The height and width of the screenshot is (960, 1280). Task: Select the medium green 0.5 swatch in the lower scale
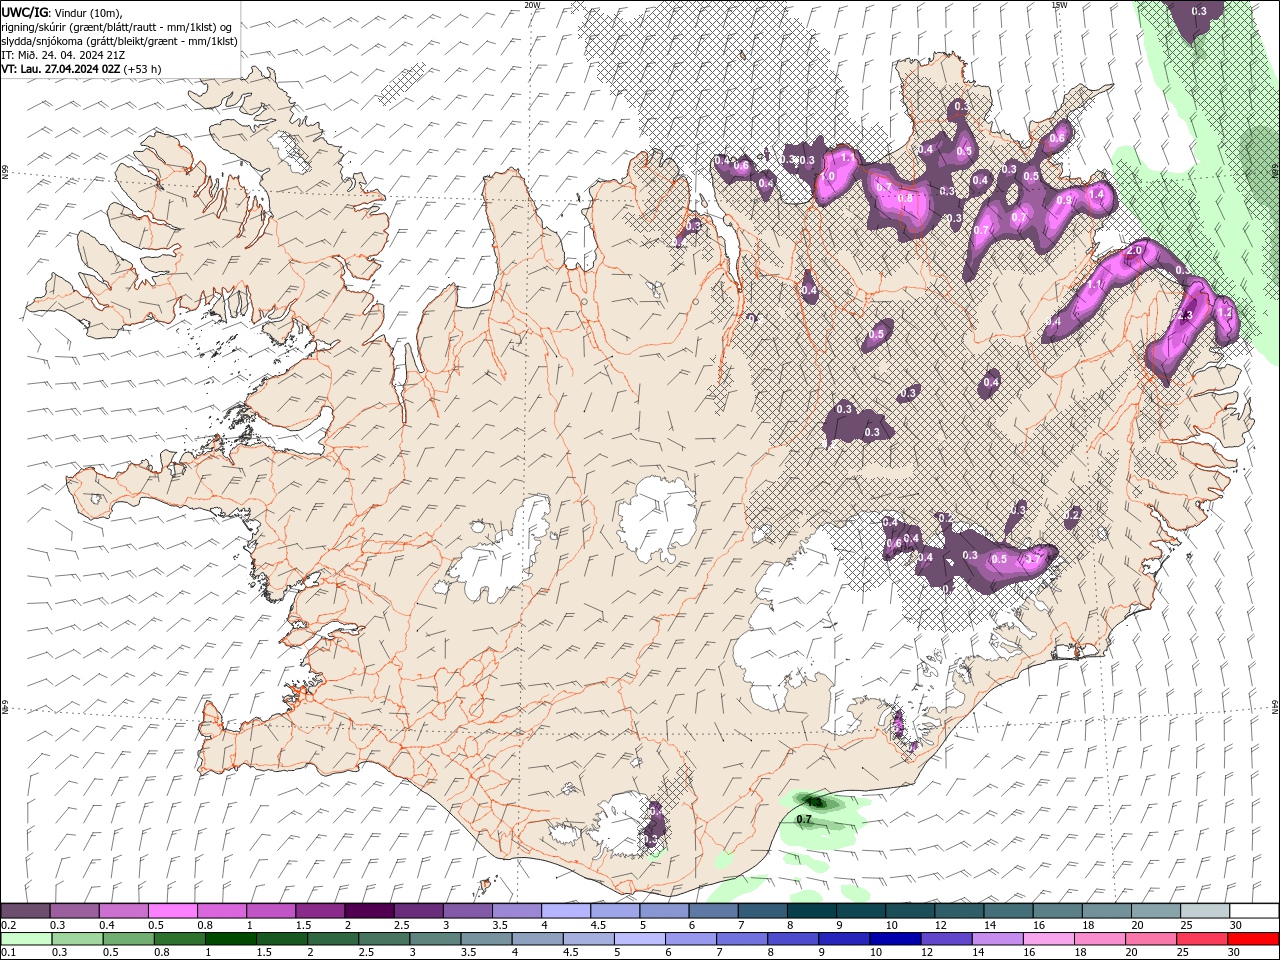tap(129, 939)
